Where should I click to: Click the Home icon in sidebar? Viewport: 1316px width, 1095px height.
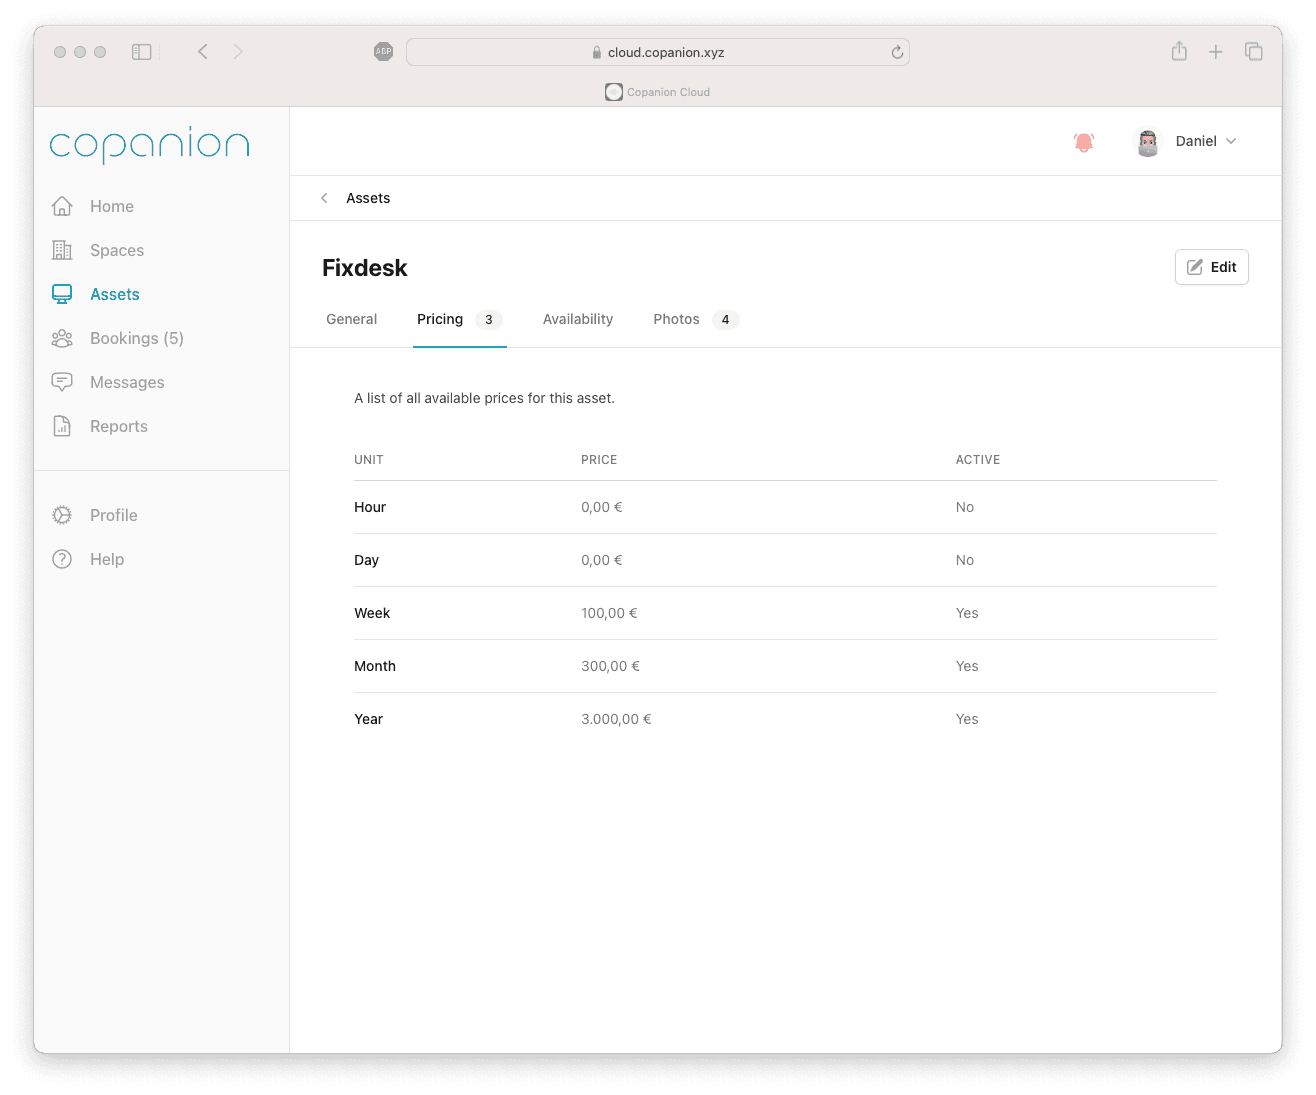62,206
